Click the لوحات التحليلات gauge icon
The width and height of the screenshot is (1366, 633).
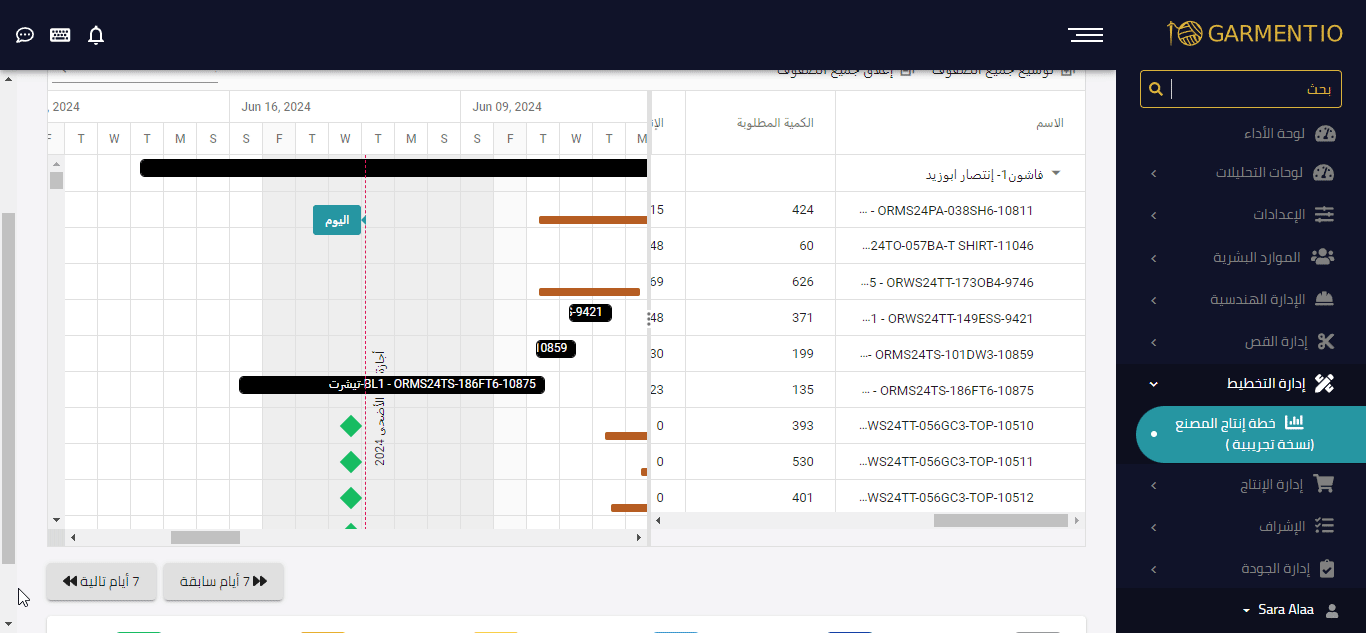point(1323,173)
